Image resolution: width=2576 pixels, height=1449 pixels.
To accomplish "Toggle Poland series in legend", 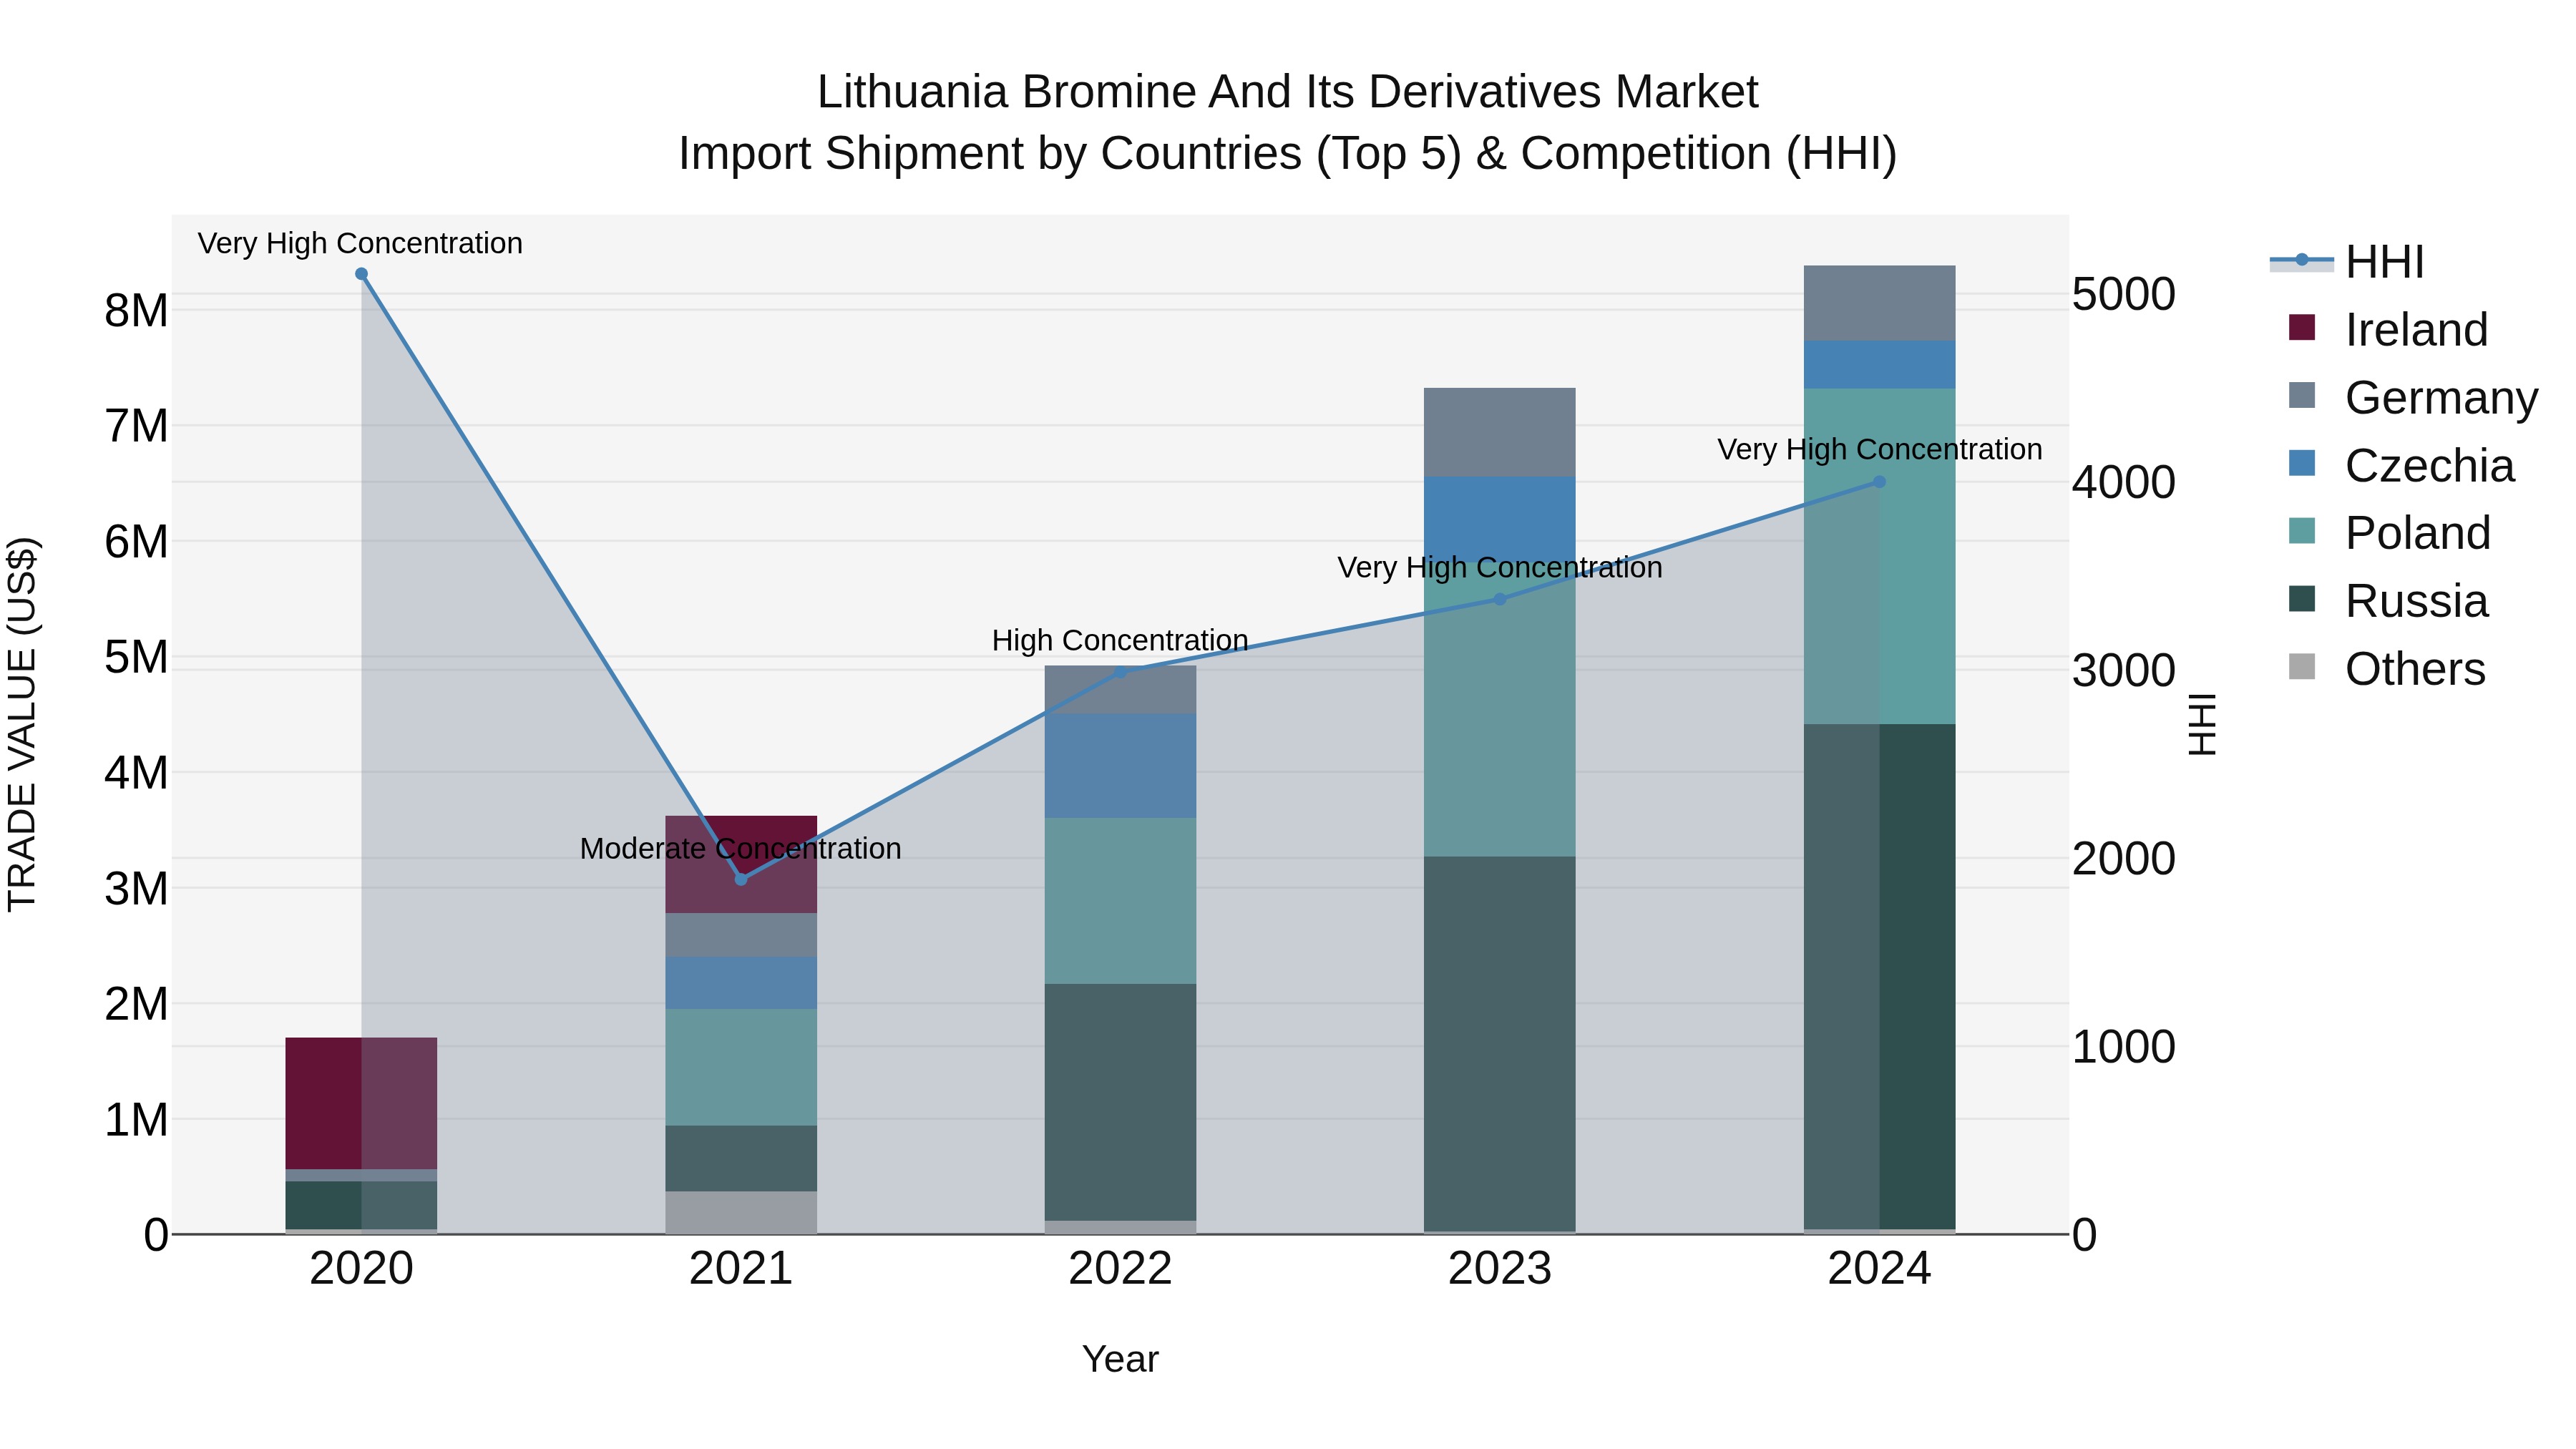I will coord(2389,532).
